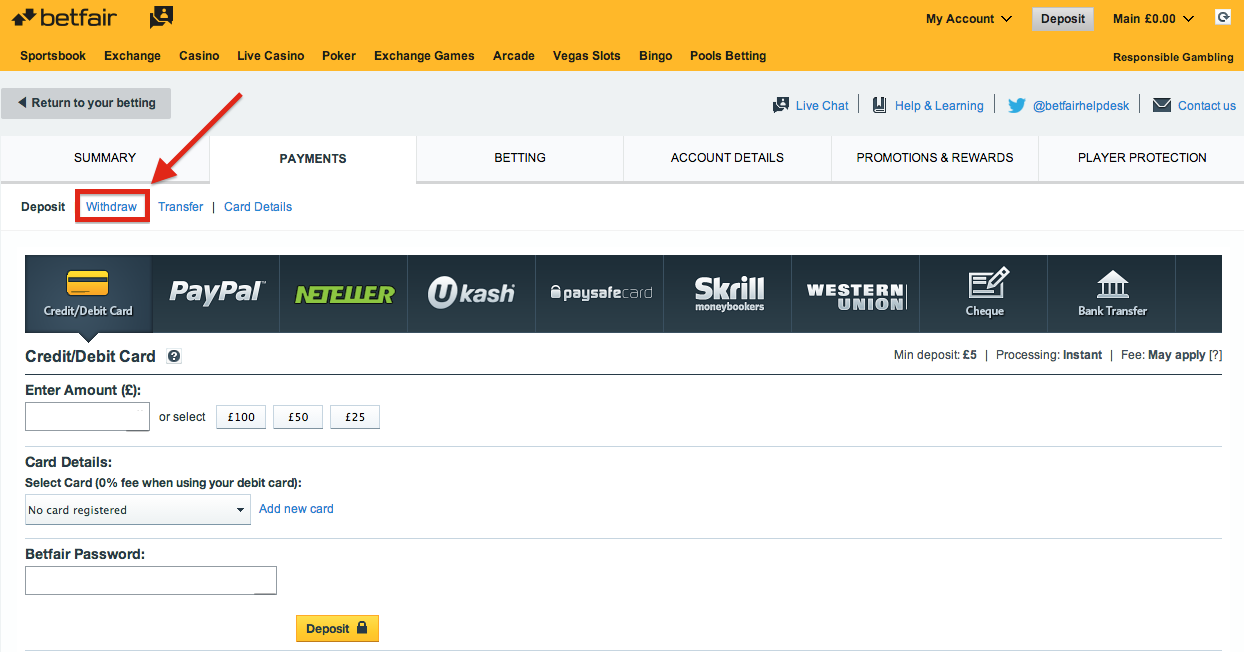Image resolution: width=1244 pixels, height=652 pixels.
Task: Open the Poker section
Action: pyautogui.click(x=339, y=56)
